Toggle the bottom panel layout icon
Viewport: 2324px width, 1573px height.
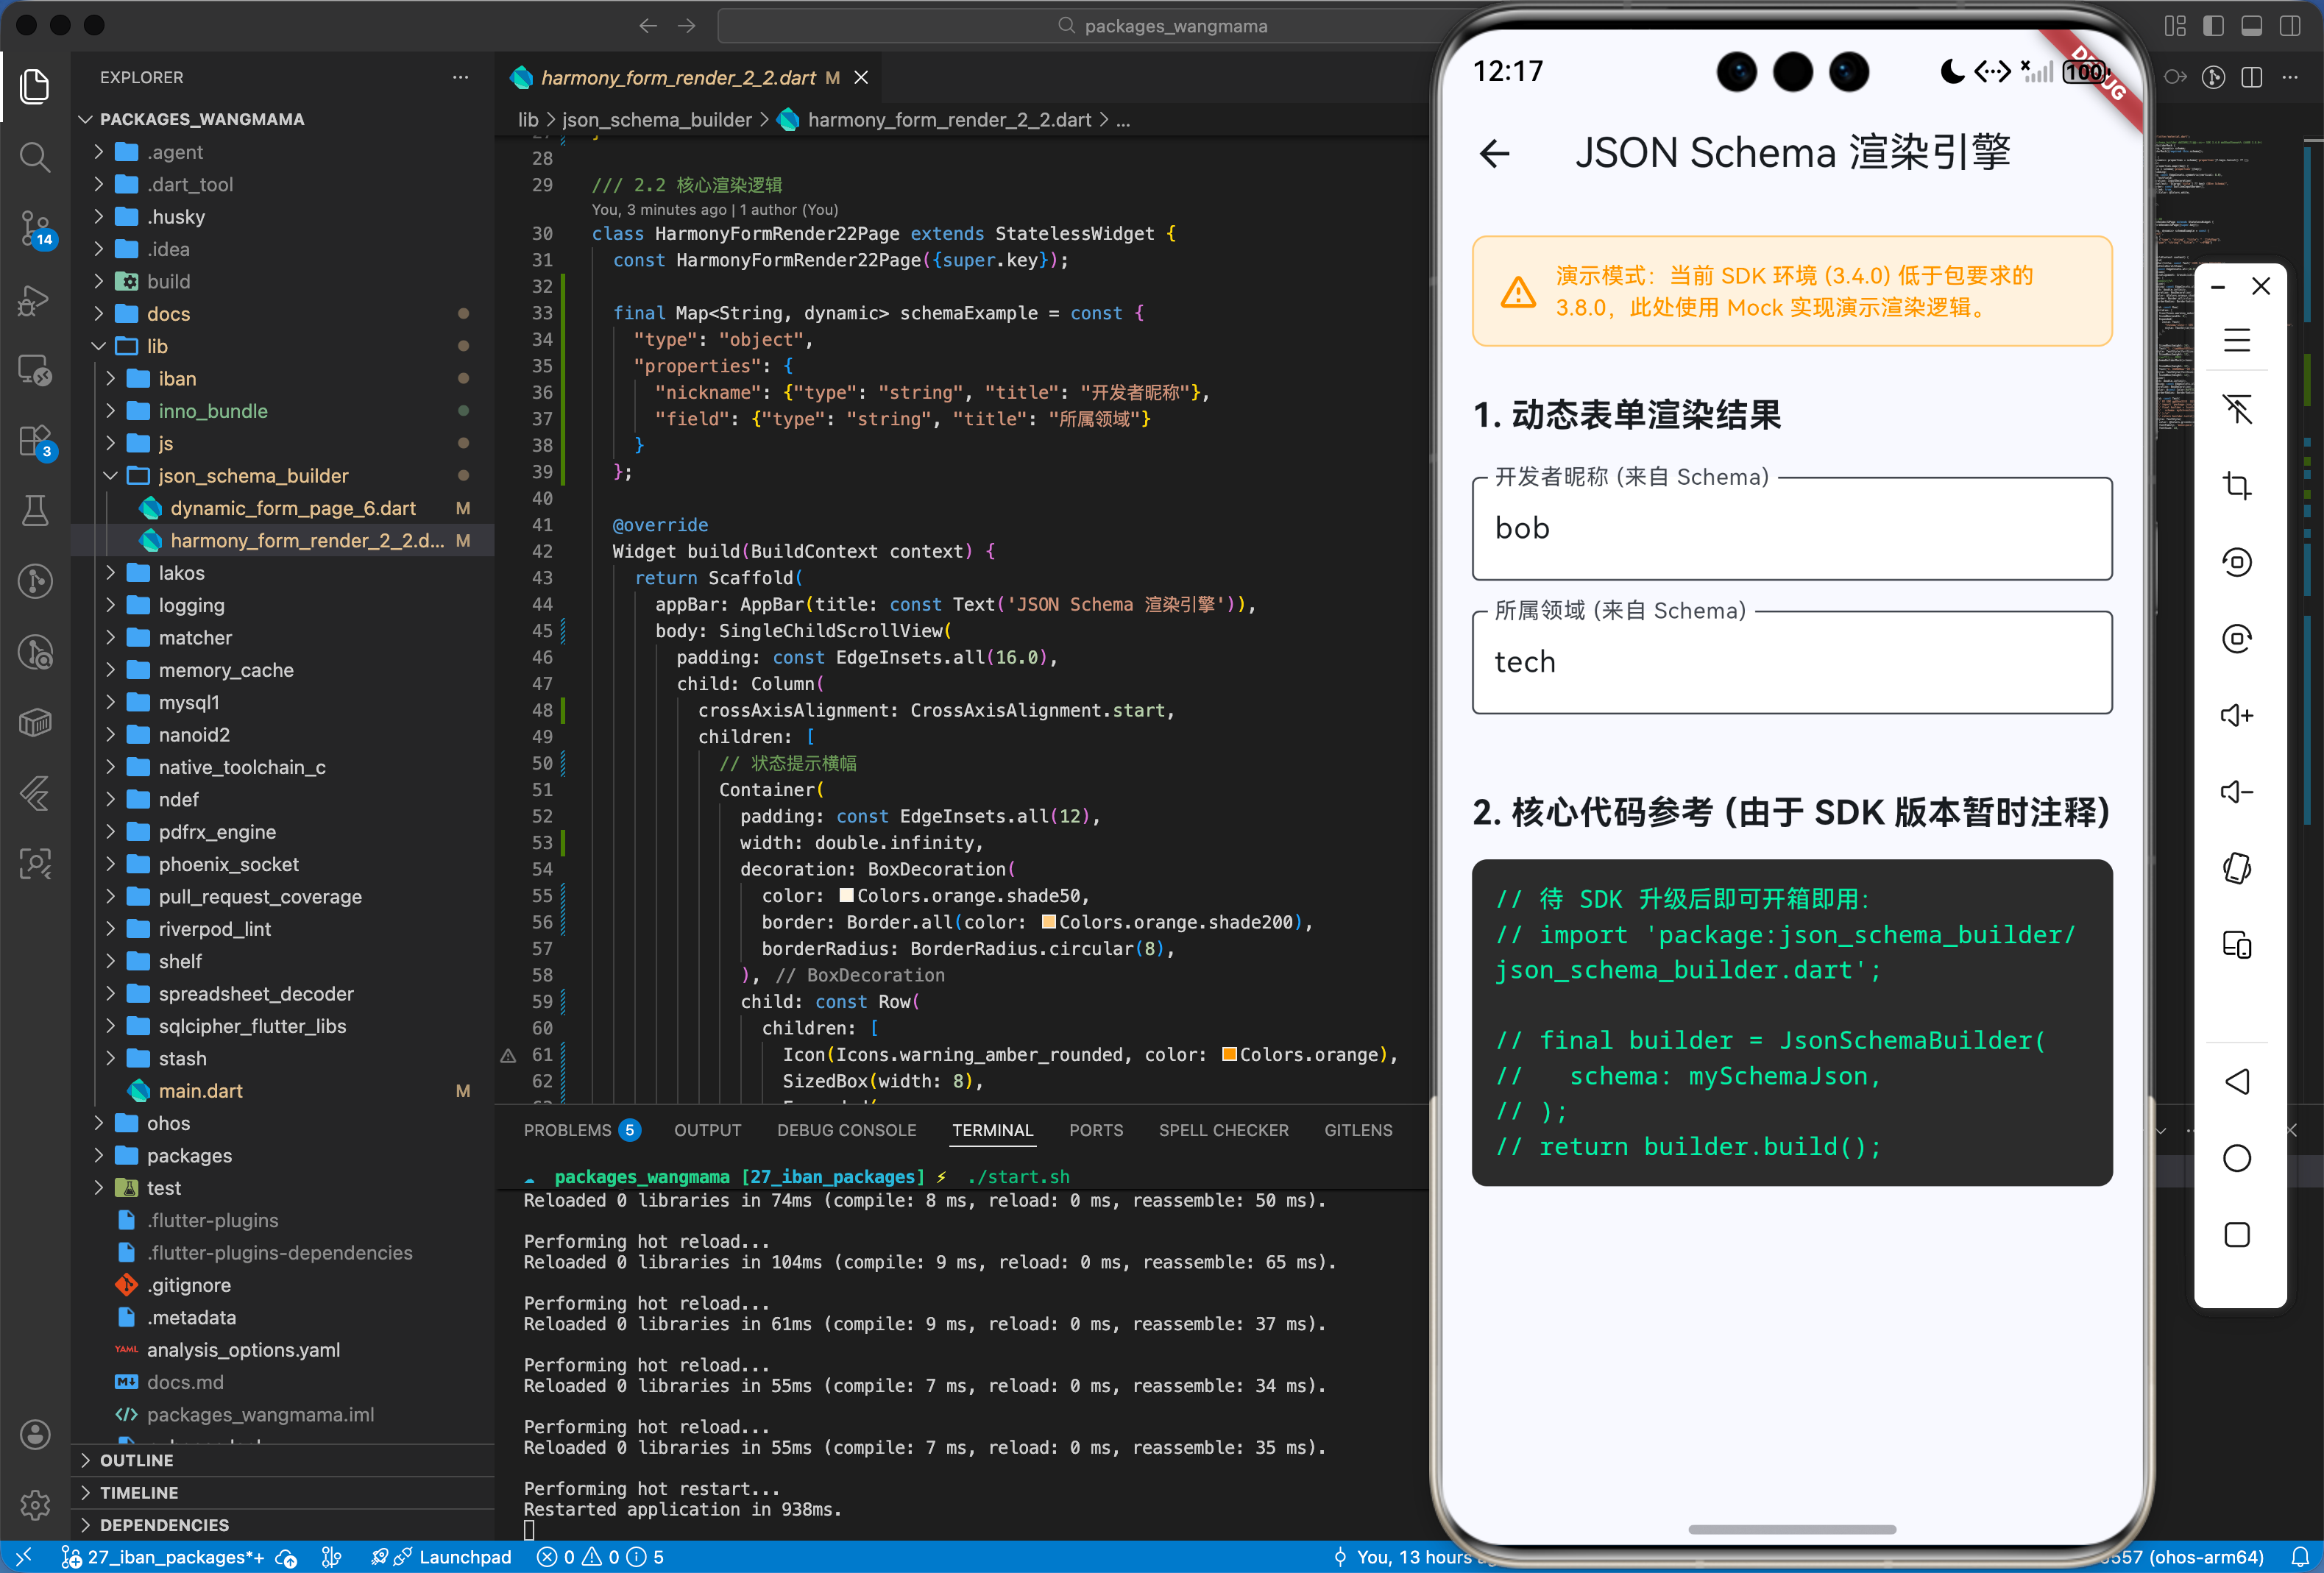pos(2251,26)
